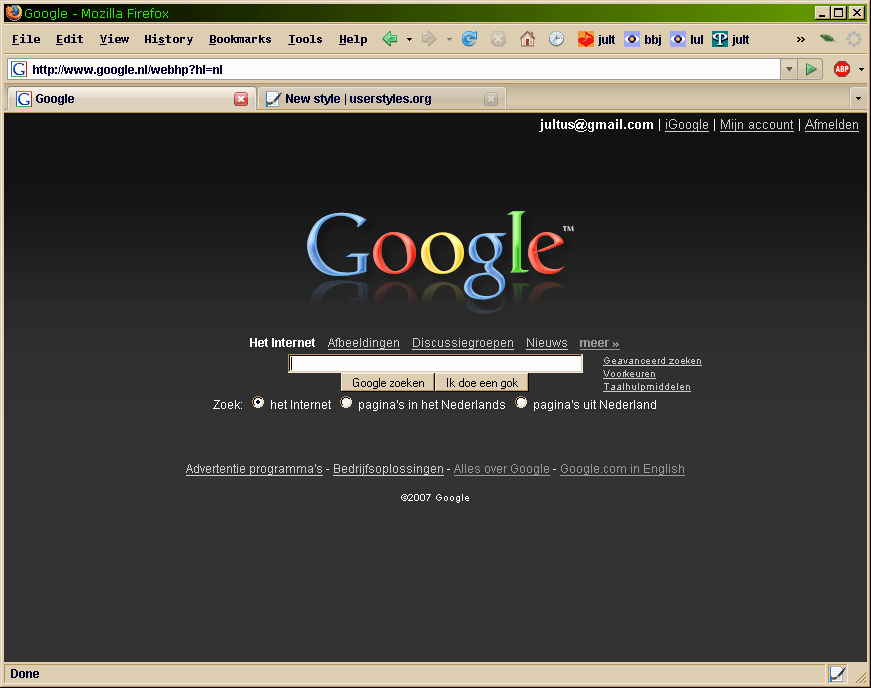
Task: Click the 'Done' status bar text
Action: 25,674
